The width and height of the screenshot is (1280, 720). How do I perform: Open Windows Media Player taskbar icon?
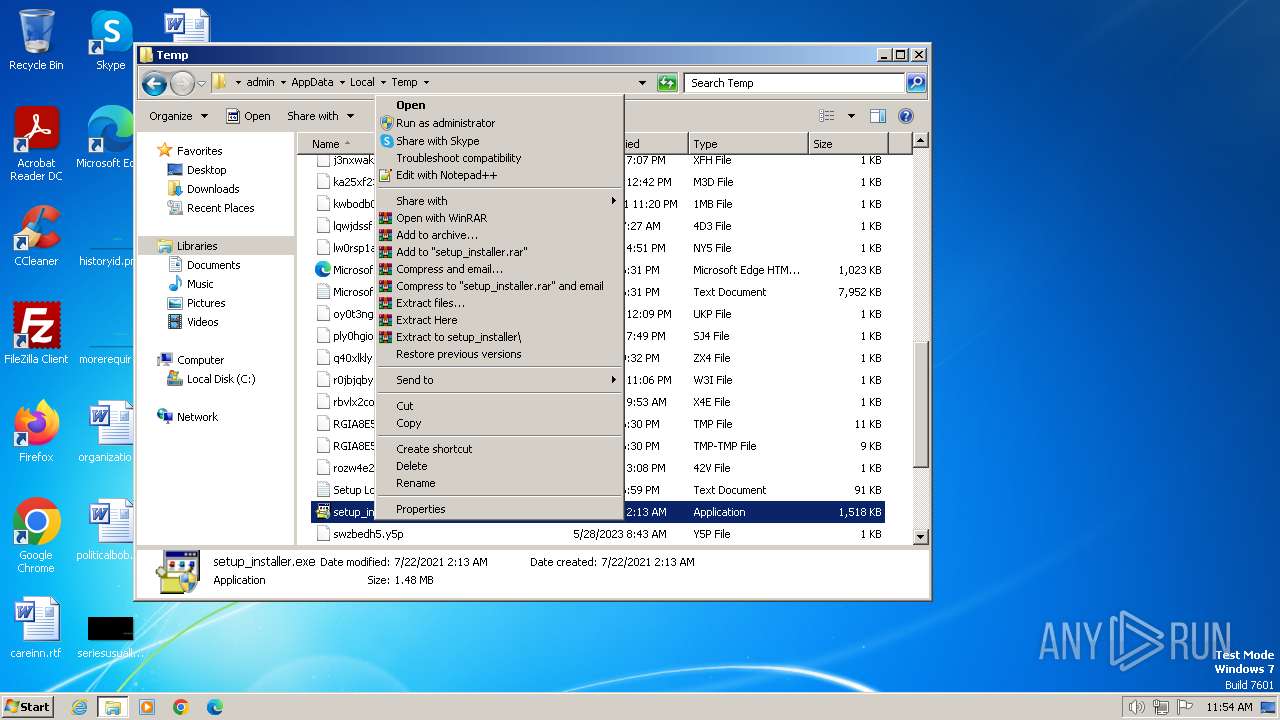coord(147,707)
